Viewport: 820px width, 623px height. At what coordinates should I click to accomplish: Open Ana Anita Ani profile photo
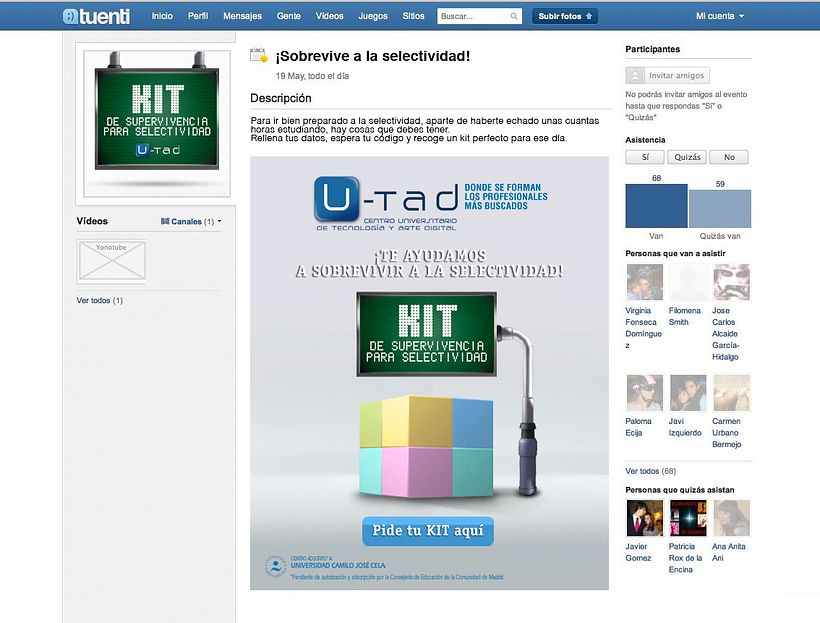pyautogui.click(x=731, y=518)
